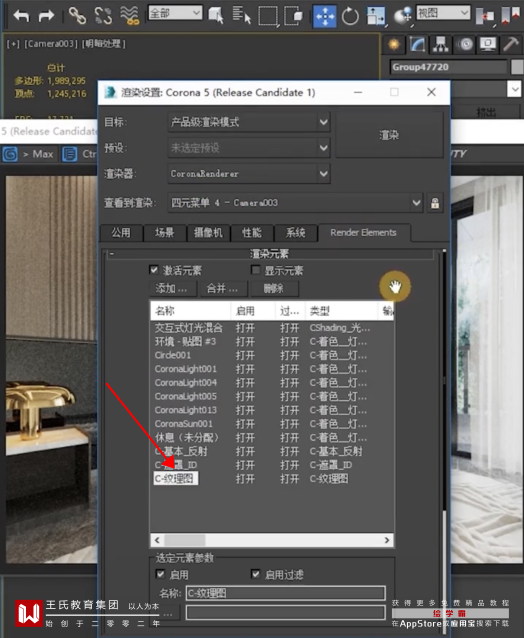
Task: Select the CoronaSun001 element row
Action: [272, 424]
